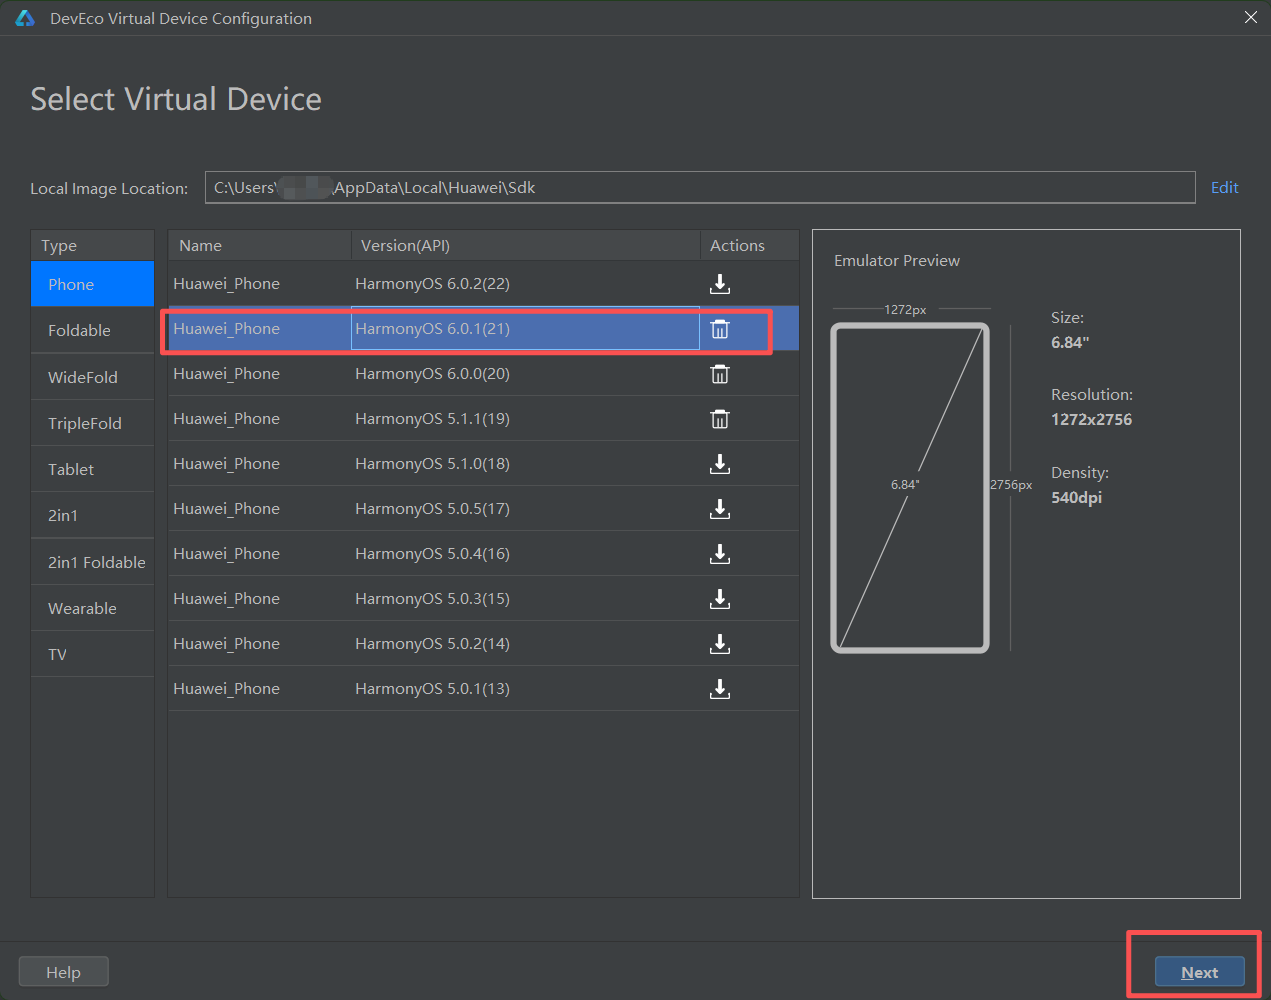Open Help for virtual device configuration
Viewport: 1271px width, 1000px height.
63,972
